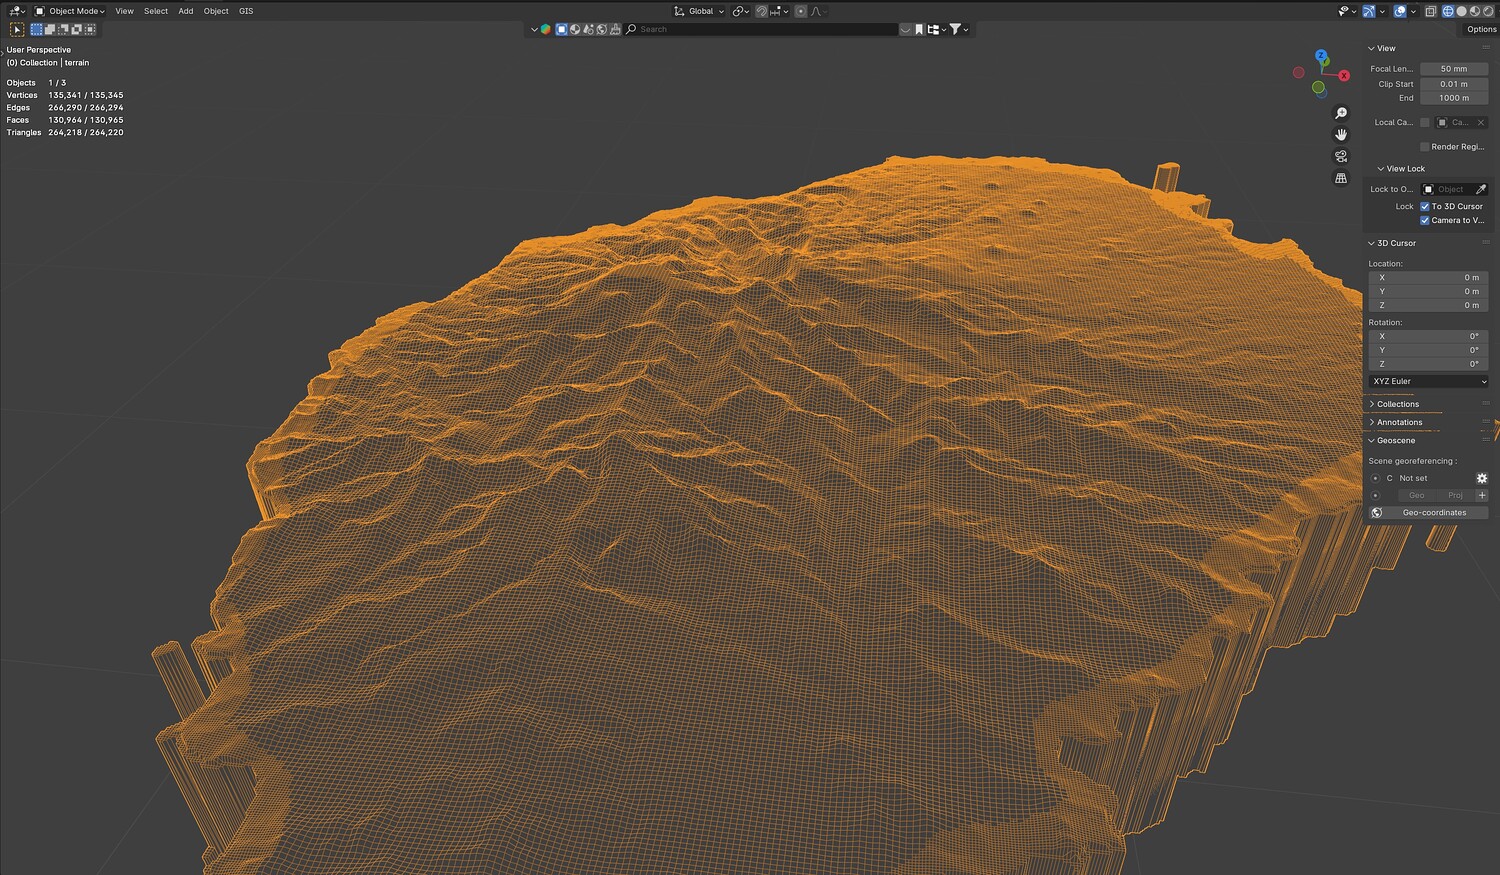Toggle the show gizmo button
1500x875 pixels.
(x=1369, y=11)
